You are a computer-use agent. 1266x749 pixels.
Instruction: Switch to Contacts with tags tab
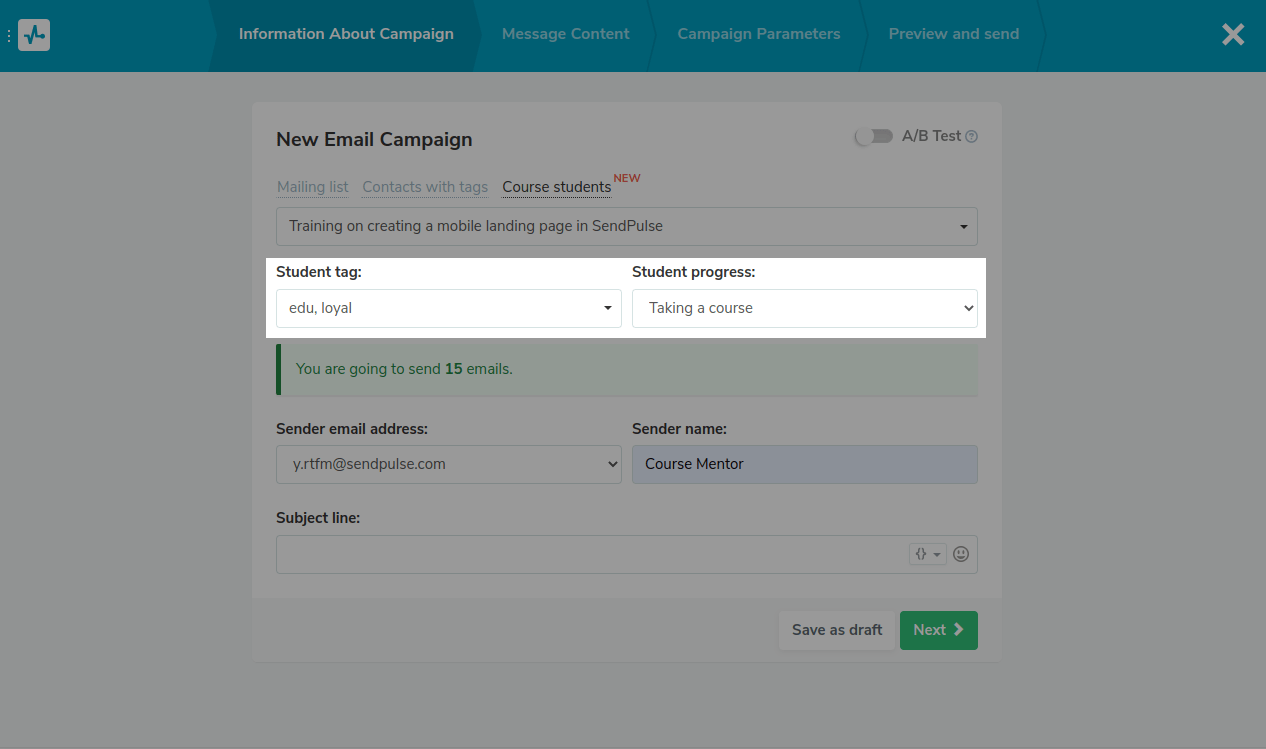pos(425,187)
